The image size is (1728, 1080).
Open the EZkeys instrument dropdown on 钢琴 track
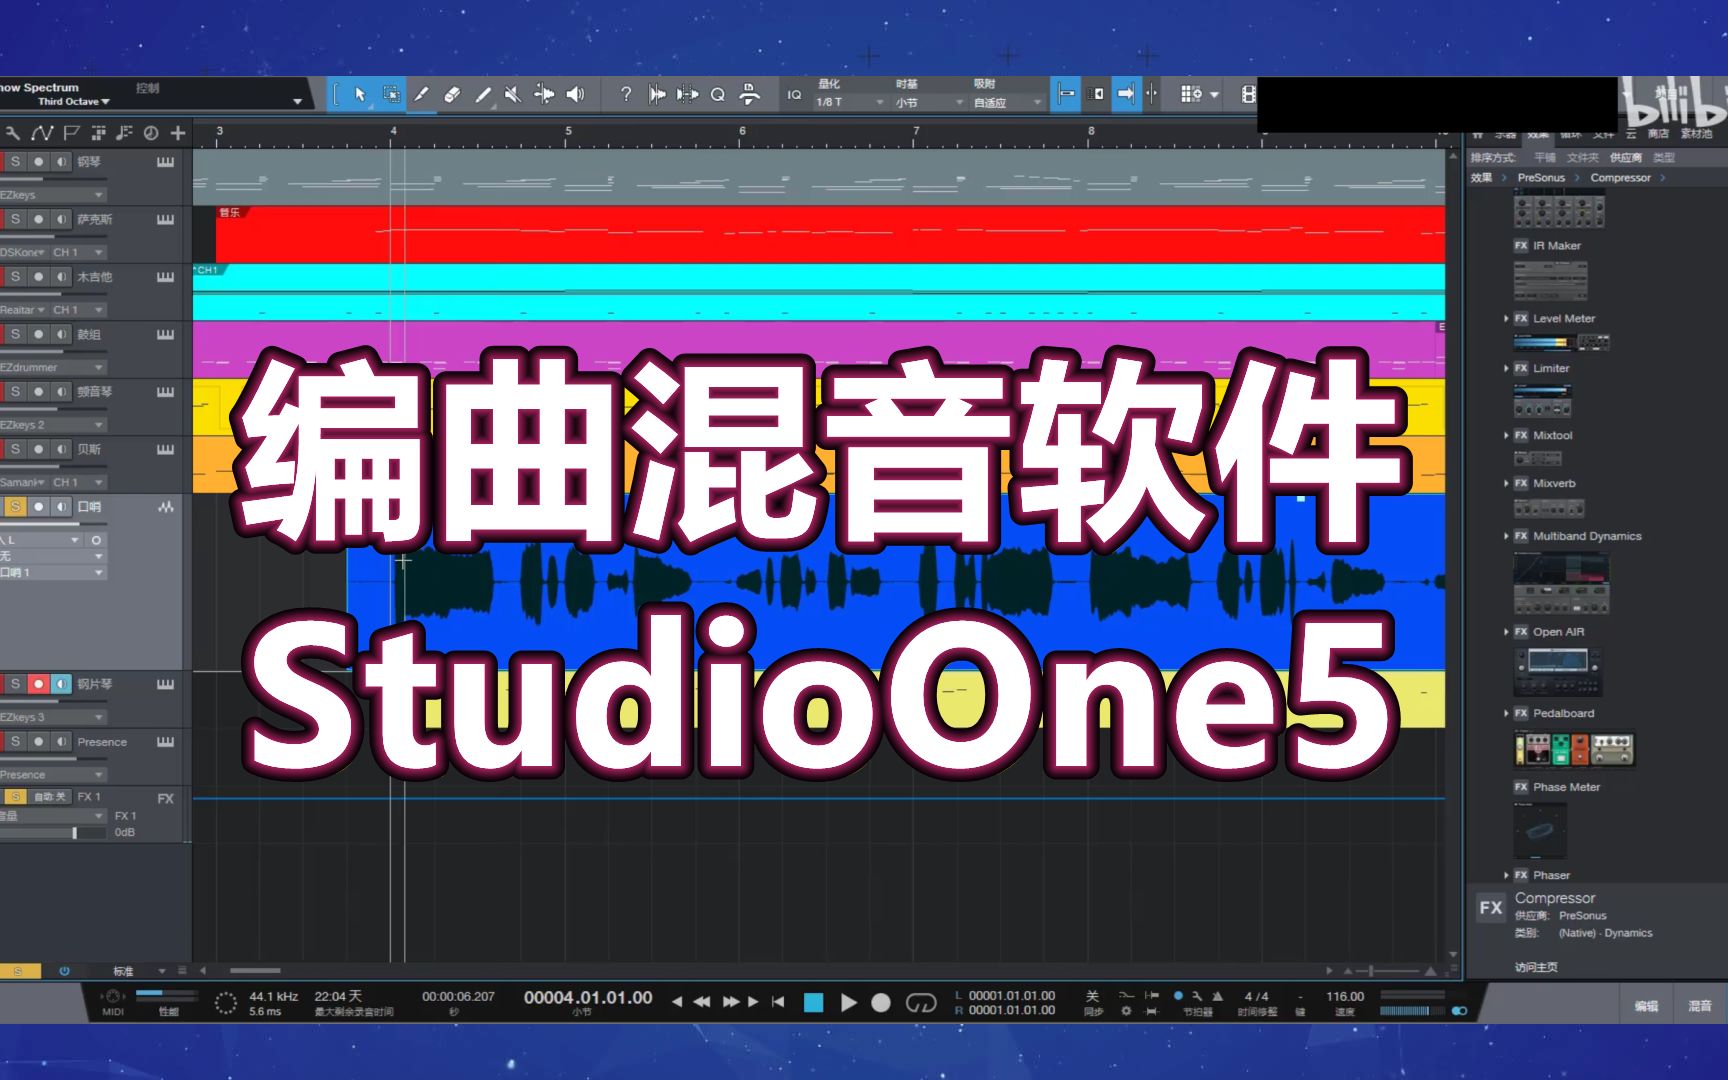point(52,195)
